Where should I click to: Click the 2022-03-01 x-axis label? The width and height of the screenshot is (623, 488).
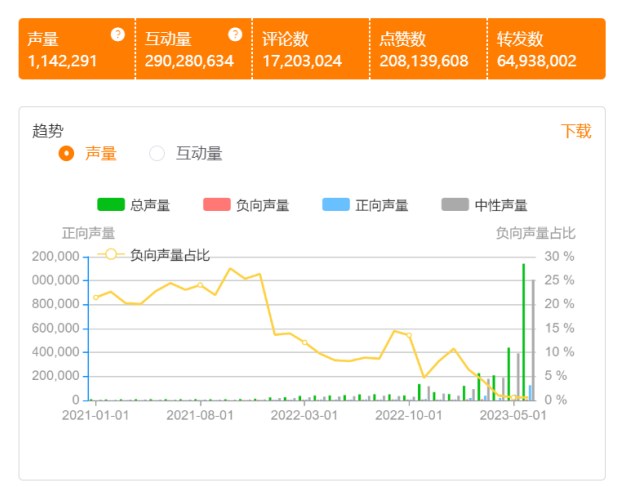tap(304, 415)
